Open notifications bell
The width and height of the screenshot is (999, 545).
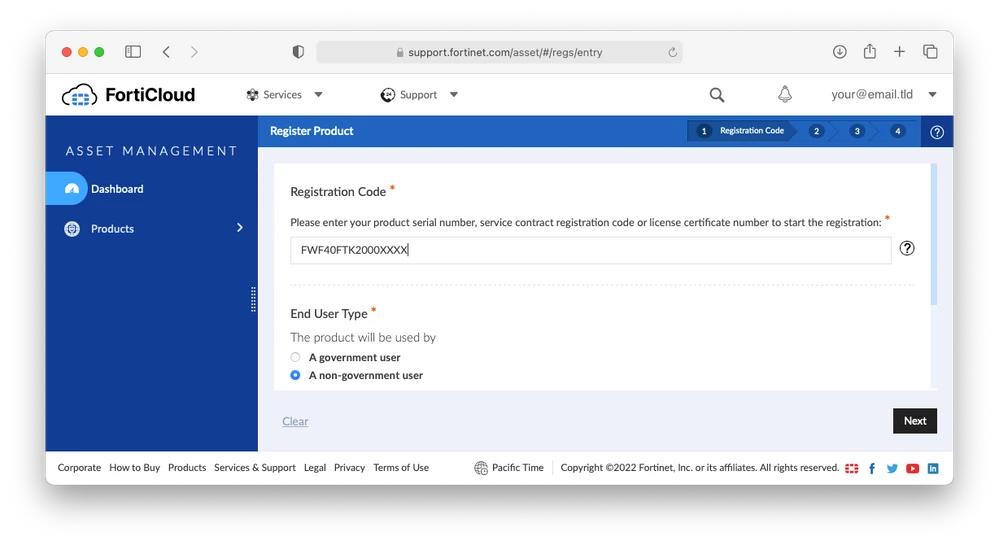(785, 94)
